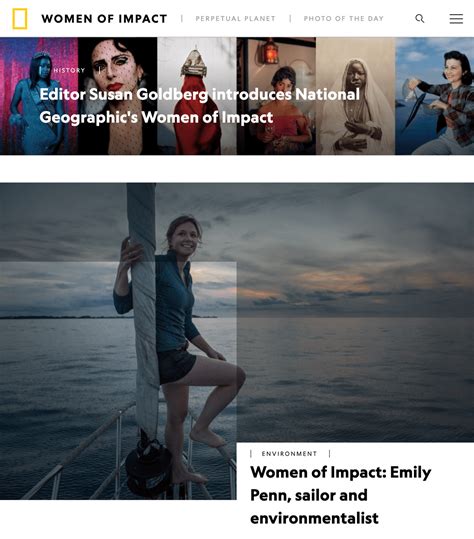Select Women of Impact header title
Image resolution: width=474 pixels, height=539 pixels.
pos(104,19)
